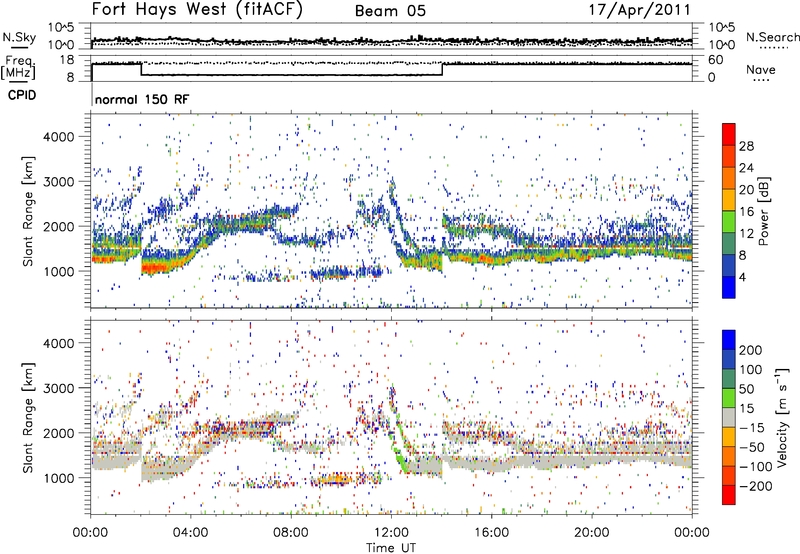Select the 'Beam 05' label

(x=390, y=11)
